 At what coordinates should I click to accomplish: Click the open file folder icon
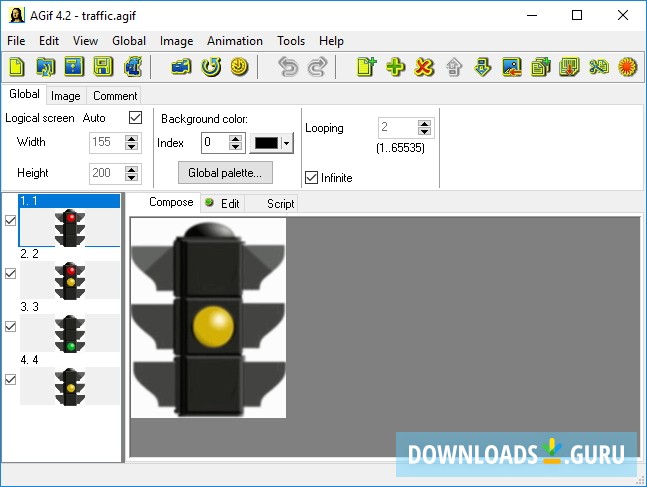[x=45, y=67]
